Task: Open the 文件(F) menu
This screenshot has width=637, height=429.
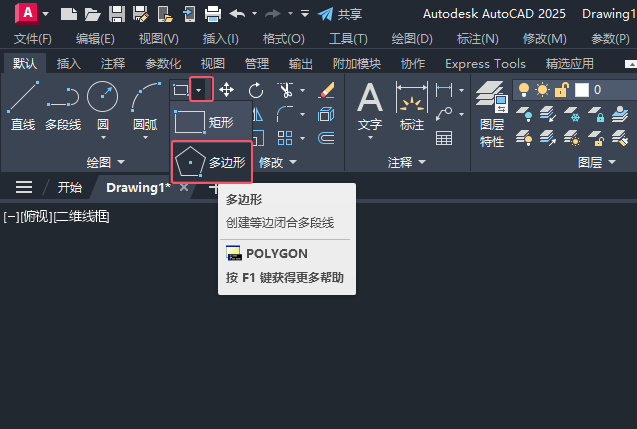Action: 32,39
